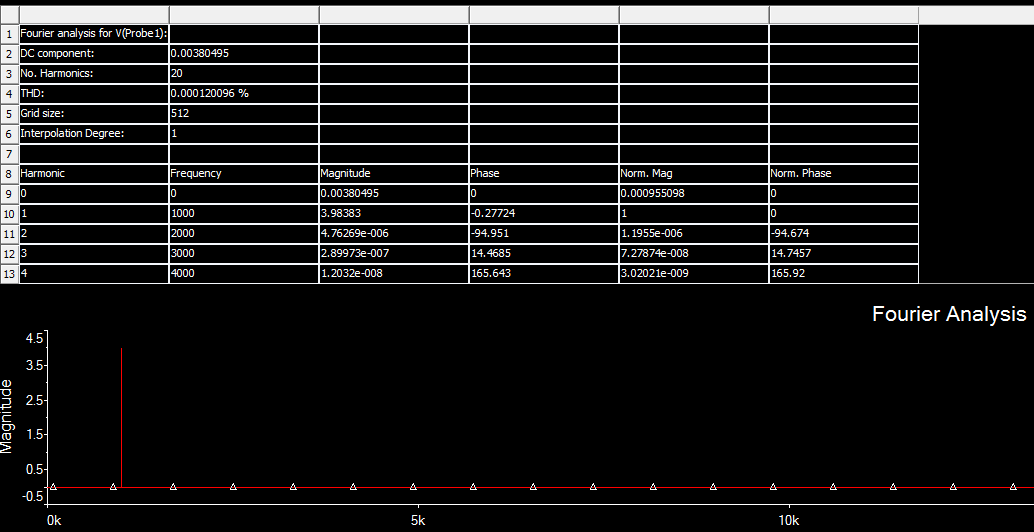Click the phase cell -0.27724
1034x532 pixels.
(544, 214)
